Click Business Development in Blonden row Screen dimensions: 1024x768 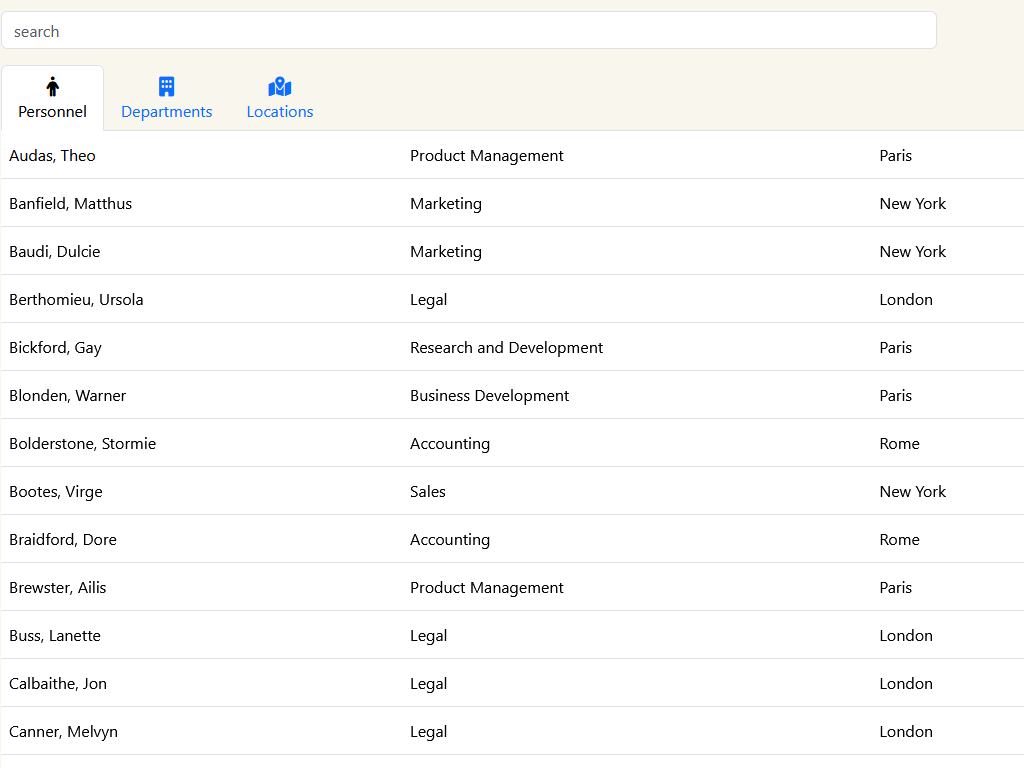point(489,396)
